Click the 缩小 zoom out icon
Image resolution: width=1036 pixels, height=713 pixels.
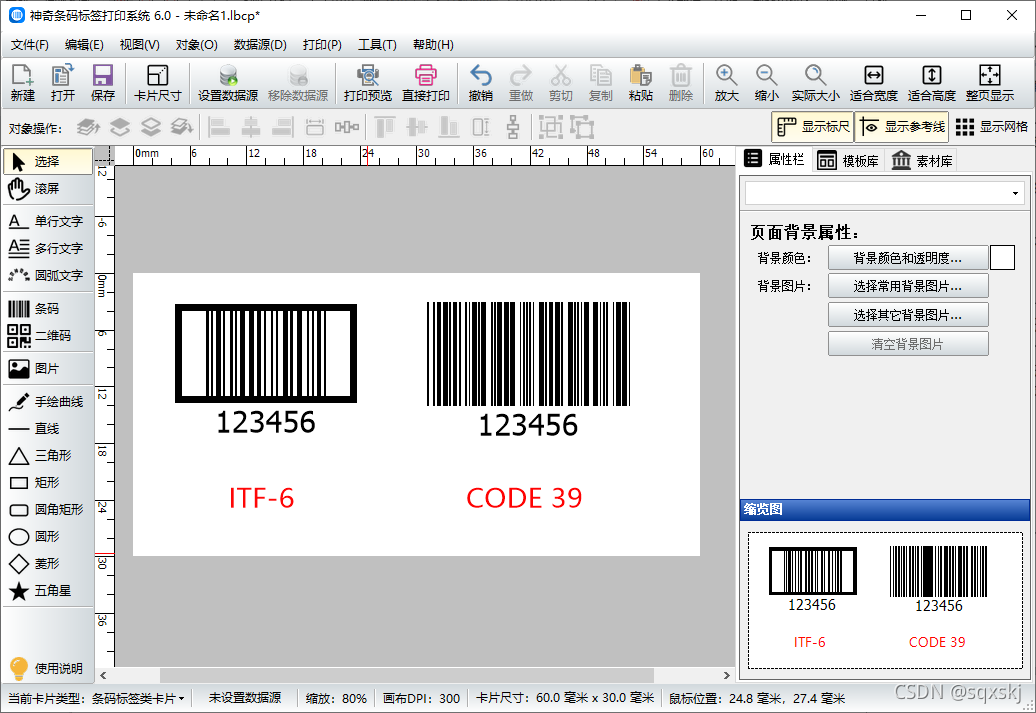(766, 83)
